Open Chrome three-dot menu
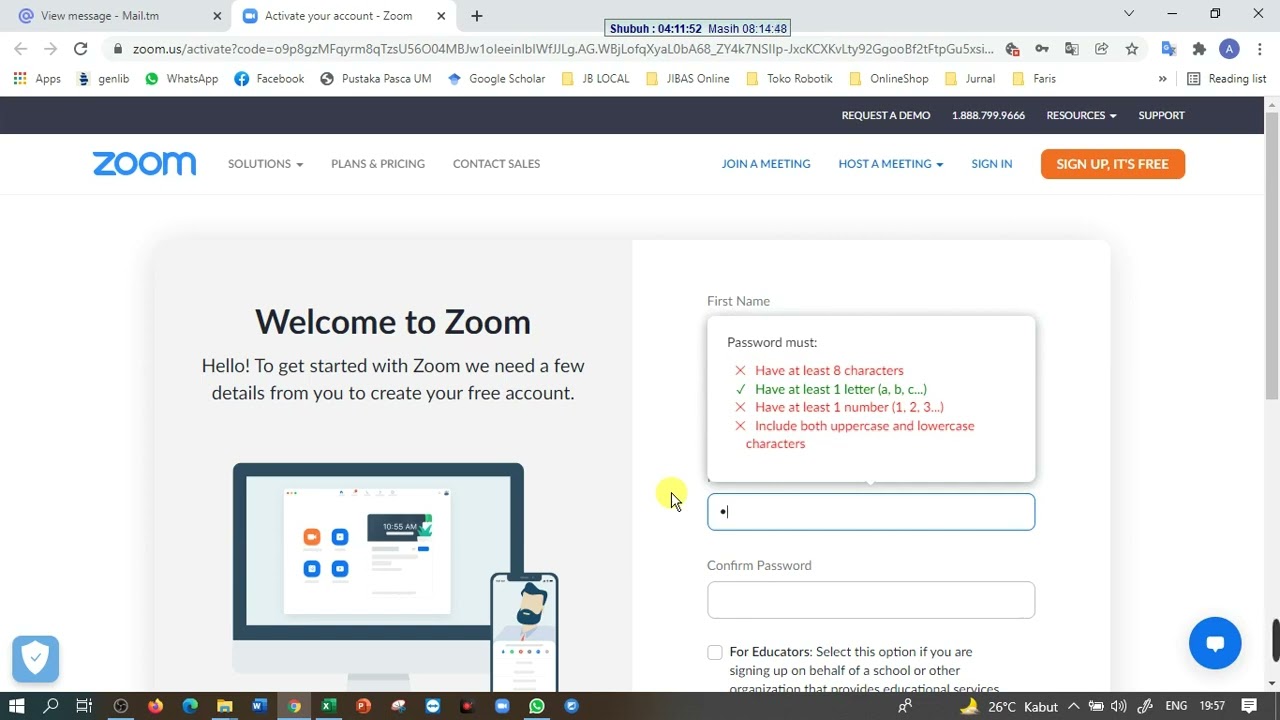The height and width of the screenshot is (720, 1280). tap(1259, 49)
